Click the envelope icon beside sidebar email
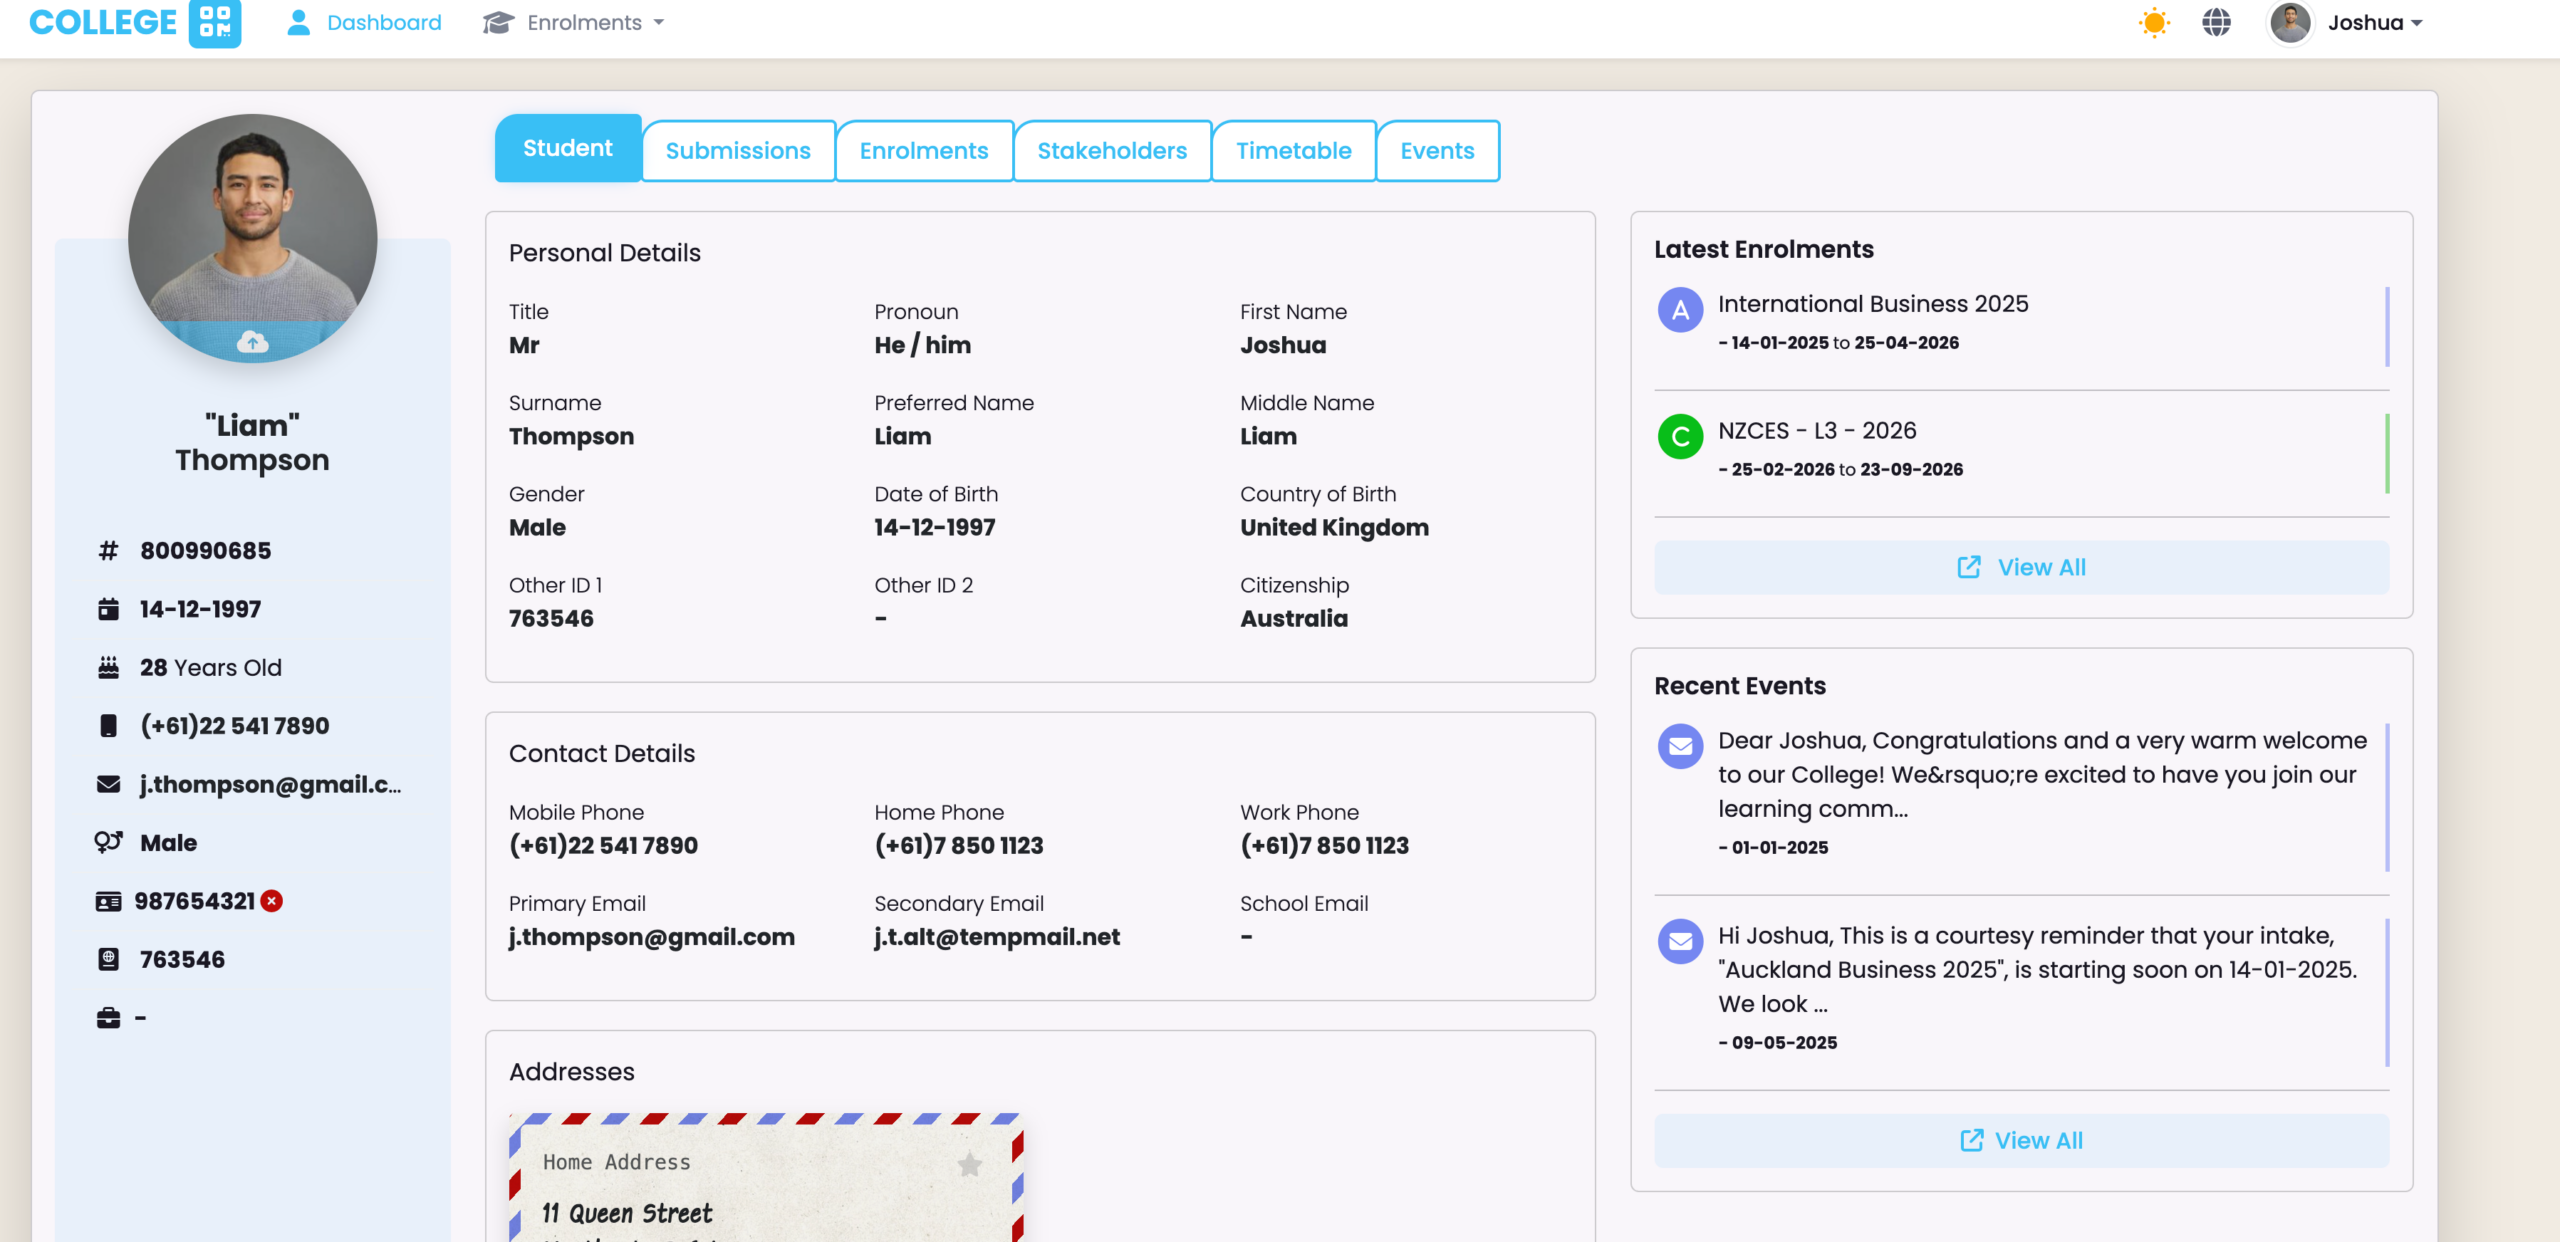The image size is (2560, 1242). tap(108, 784)
